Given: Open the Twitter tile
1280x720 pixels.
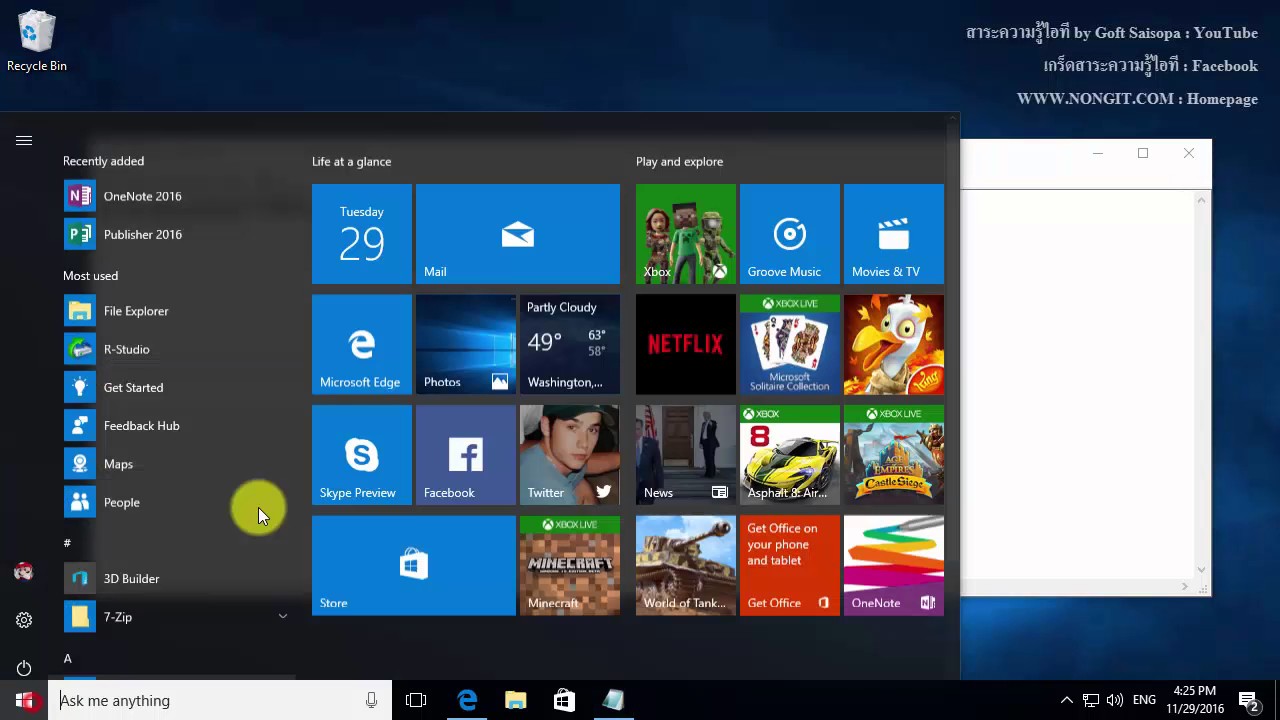Looking at the screenshot, I should (570, 455).
